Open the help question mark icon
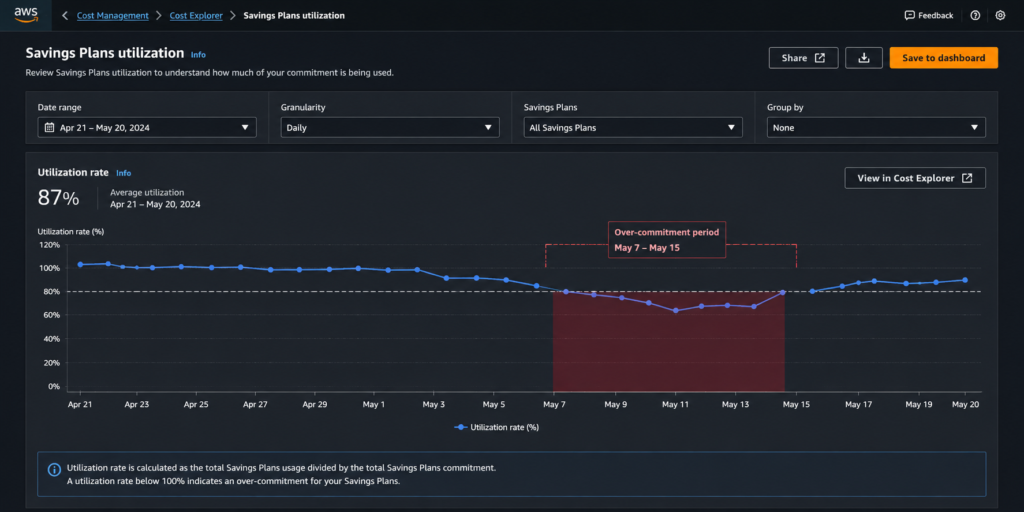The height and width of the screenshot is (512, 1024). pyautogui.click(x=975, y=15)
